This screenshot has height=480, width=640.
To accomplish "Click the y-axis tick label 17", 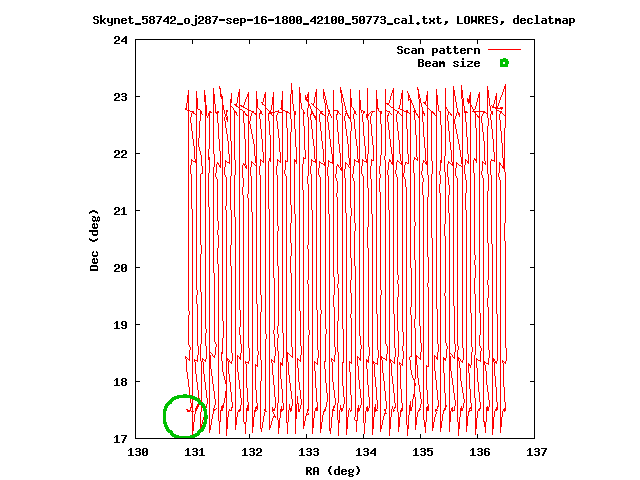I will (x=120, y=439).
